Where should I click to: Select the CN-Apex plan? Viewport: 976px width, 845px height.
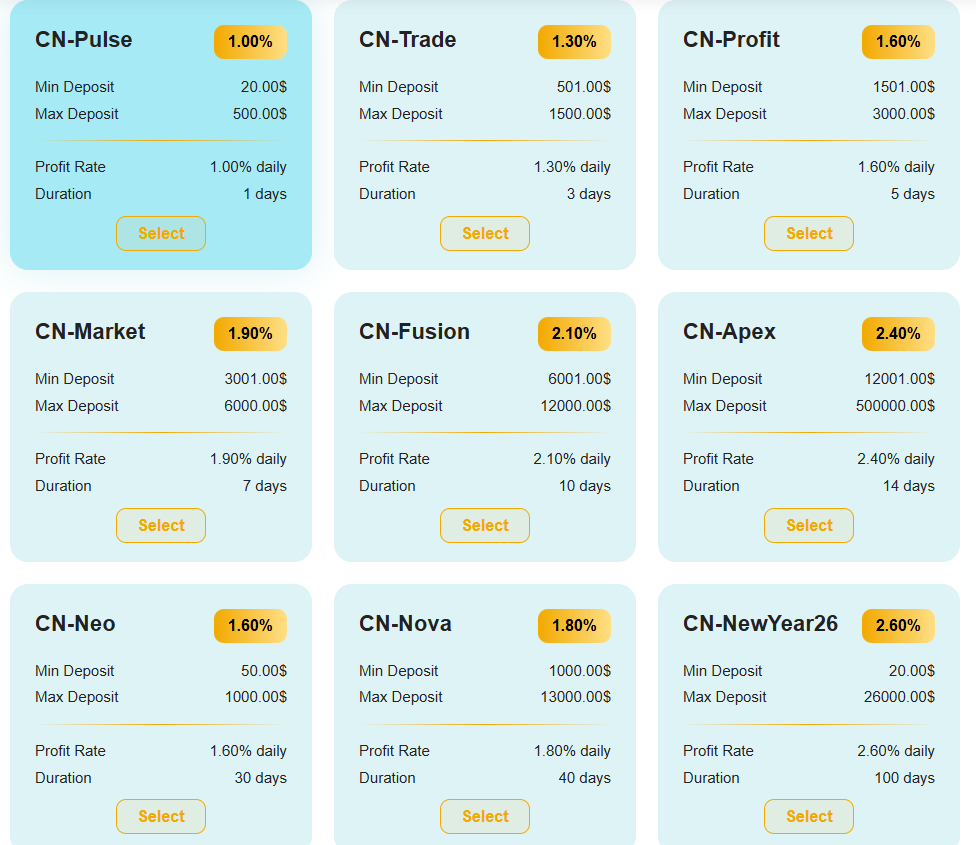[809, 525]
